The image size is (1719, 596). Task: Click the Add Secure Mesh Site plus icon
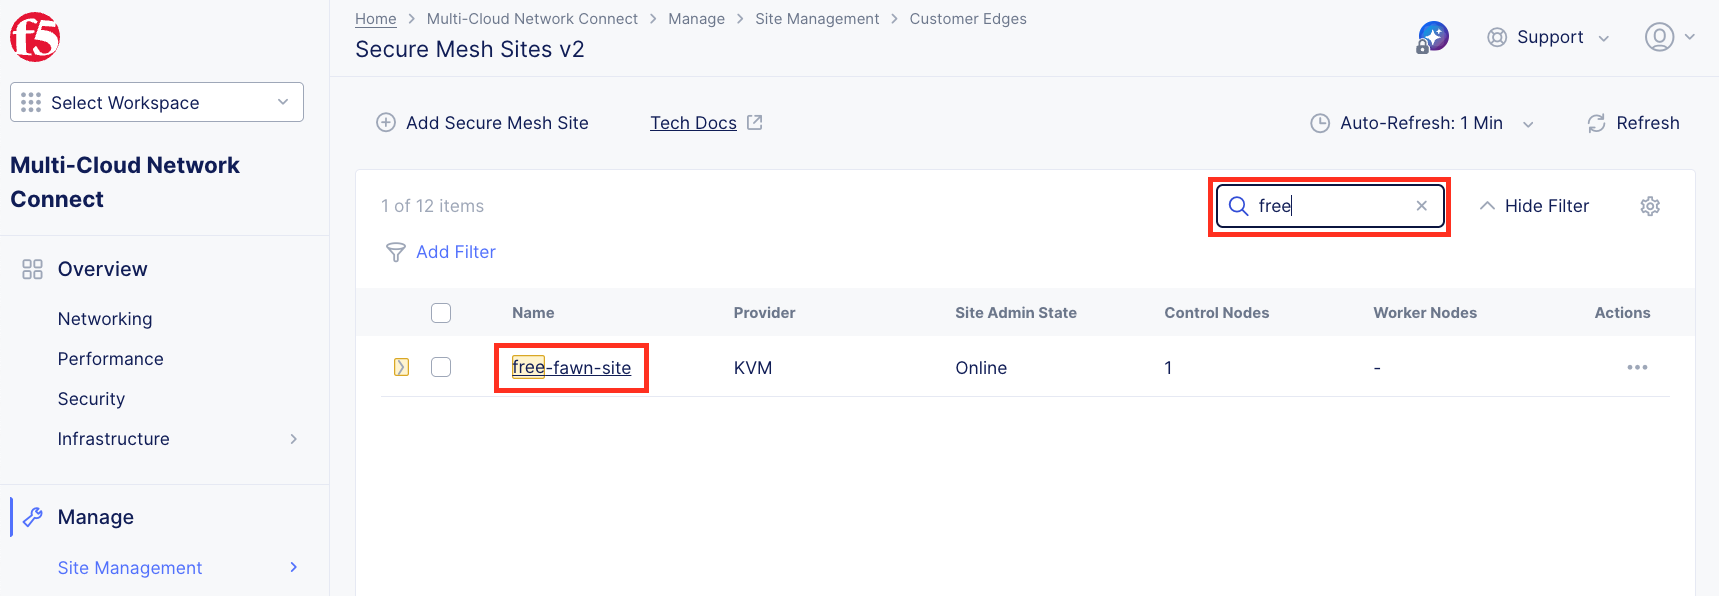386,123
